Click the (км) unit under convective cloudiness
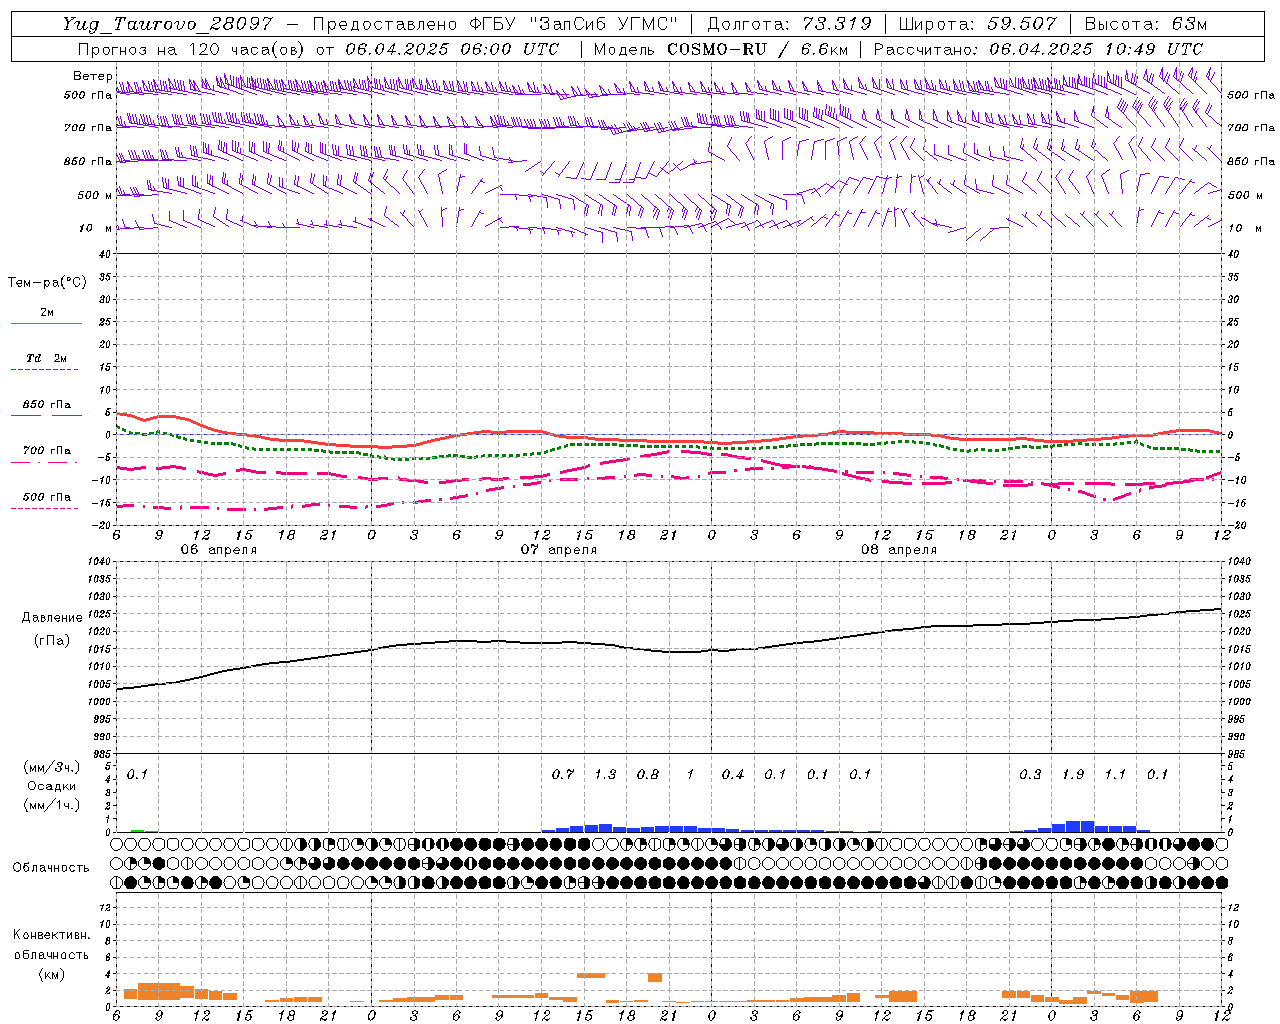Screen dimensions: 1280x1024 [x=51, y=974]
